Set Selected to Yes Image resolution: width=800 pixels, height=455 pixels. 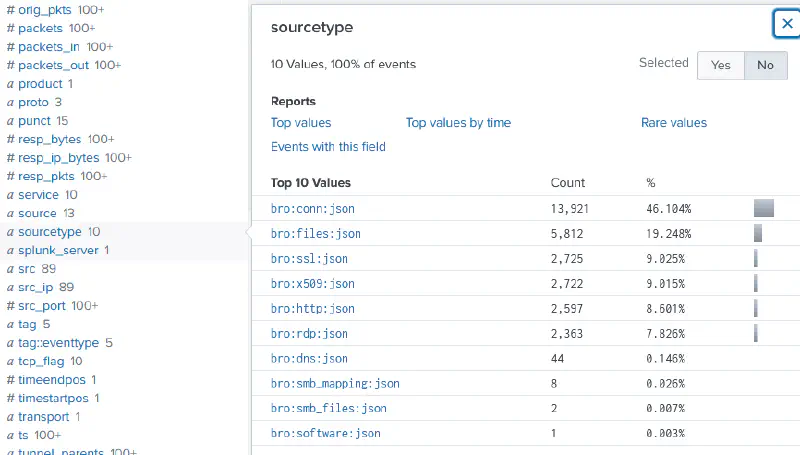720,65
